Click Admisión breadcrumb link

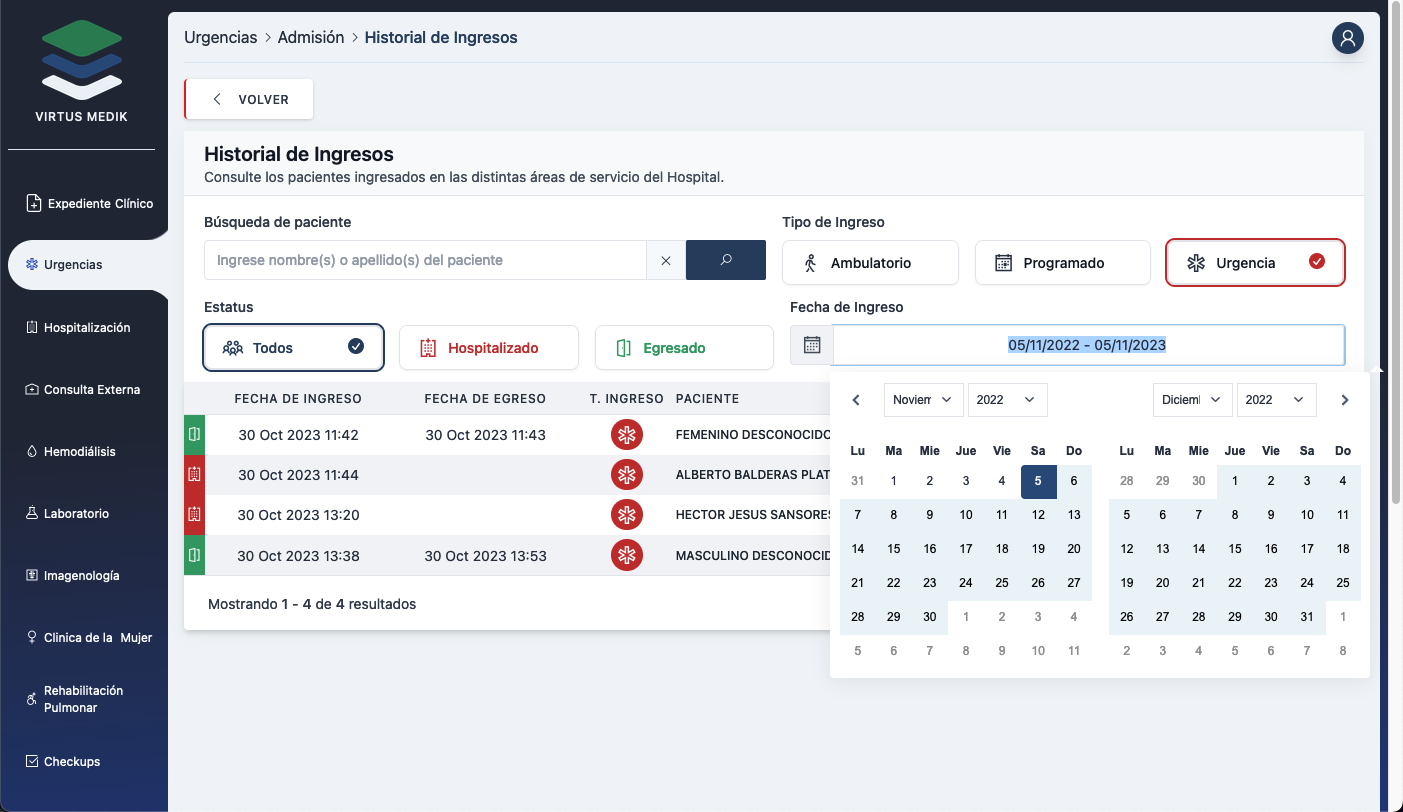[x=310, y=38]
